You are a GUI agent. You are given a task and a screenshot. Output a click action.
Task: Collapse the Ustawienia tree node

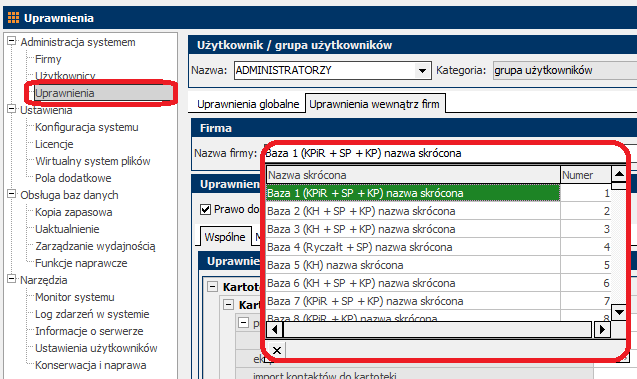click(x=12, y=109)
